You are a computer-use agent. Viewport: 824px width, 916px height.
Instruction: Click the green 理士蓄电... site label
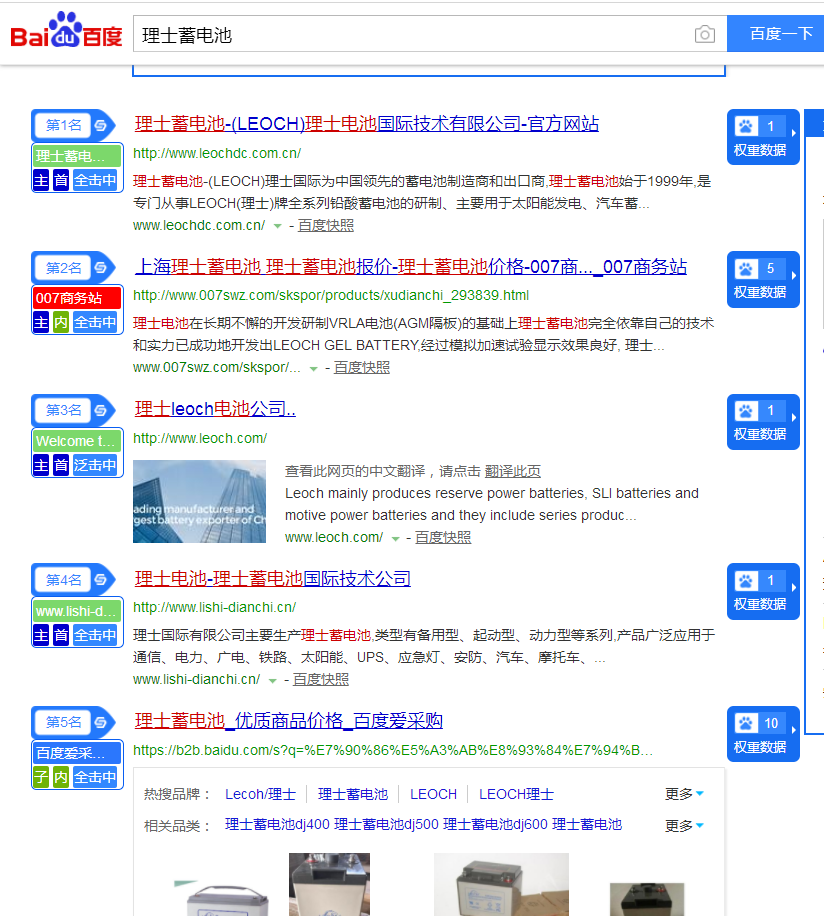tap(77, 156)
